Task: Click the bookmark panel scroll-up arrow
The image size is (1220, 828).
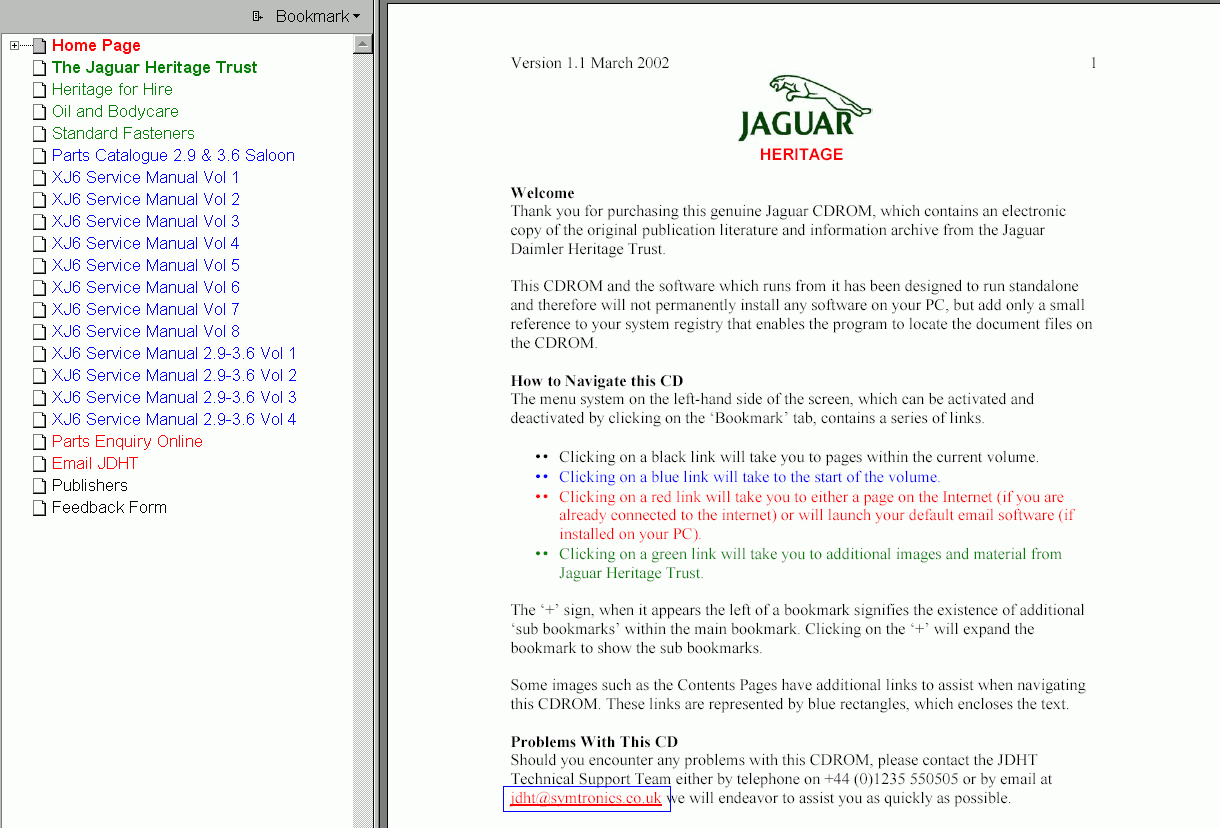Action: [363, 43]
